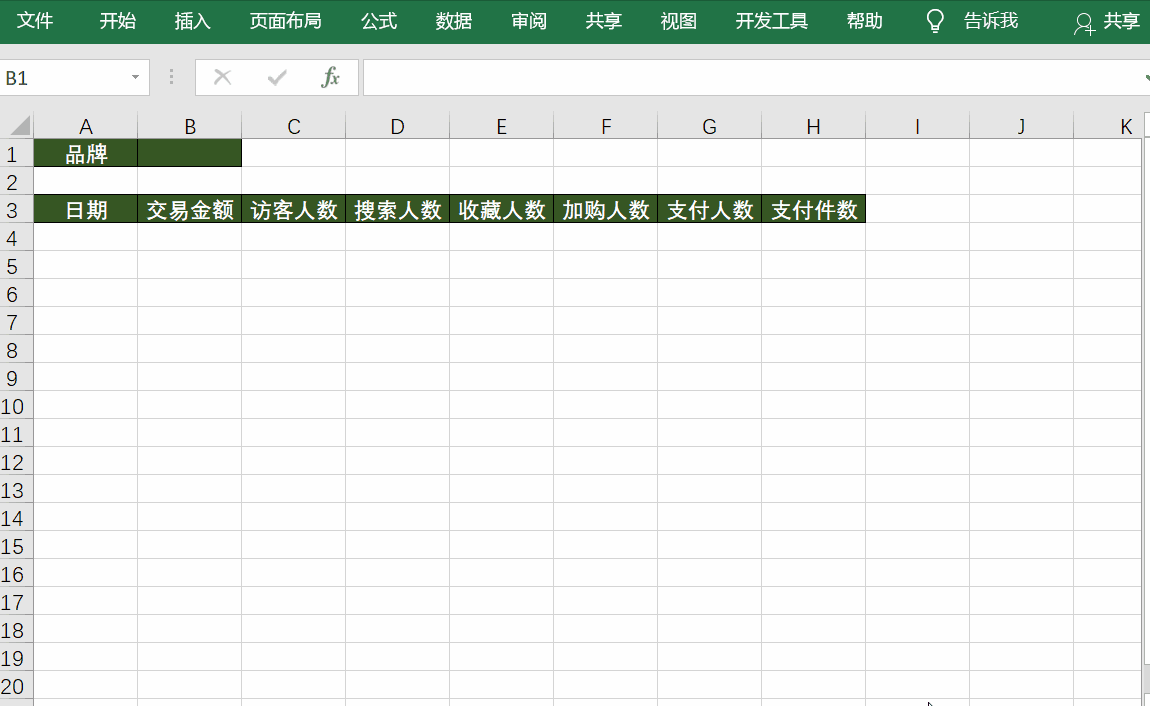Open the 帮助 ribbon tab
This screenshot has width=1150, height=706.
[x=865, y=21]
